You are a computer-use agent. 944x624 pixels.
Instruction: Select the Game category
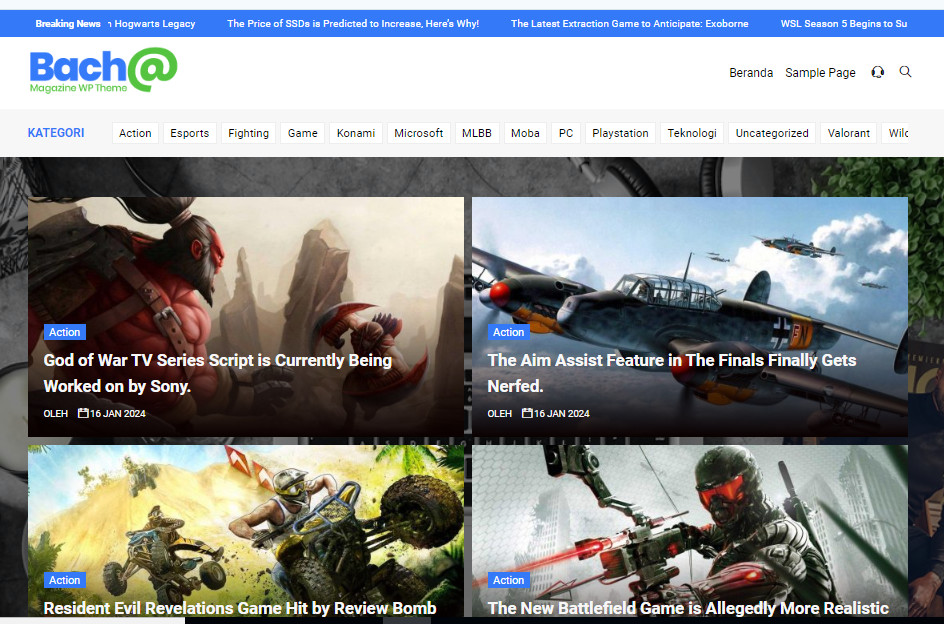[x=302, y=133]
